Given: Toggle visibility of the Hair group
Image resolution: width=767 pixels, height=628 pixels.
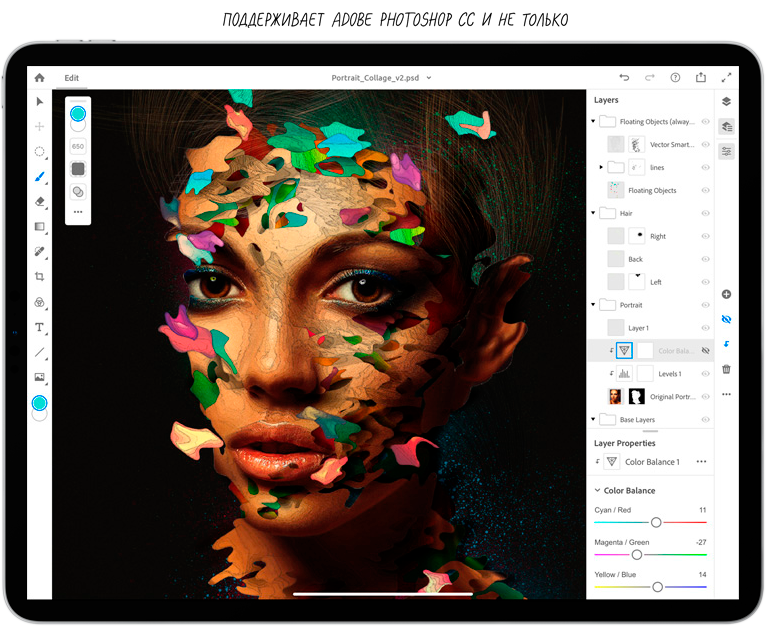Looking at the screenshot, I should [x=705, y=213].
